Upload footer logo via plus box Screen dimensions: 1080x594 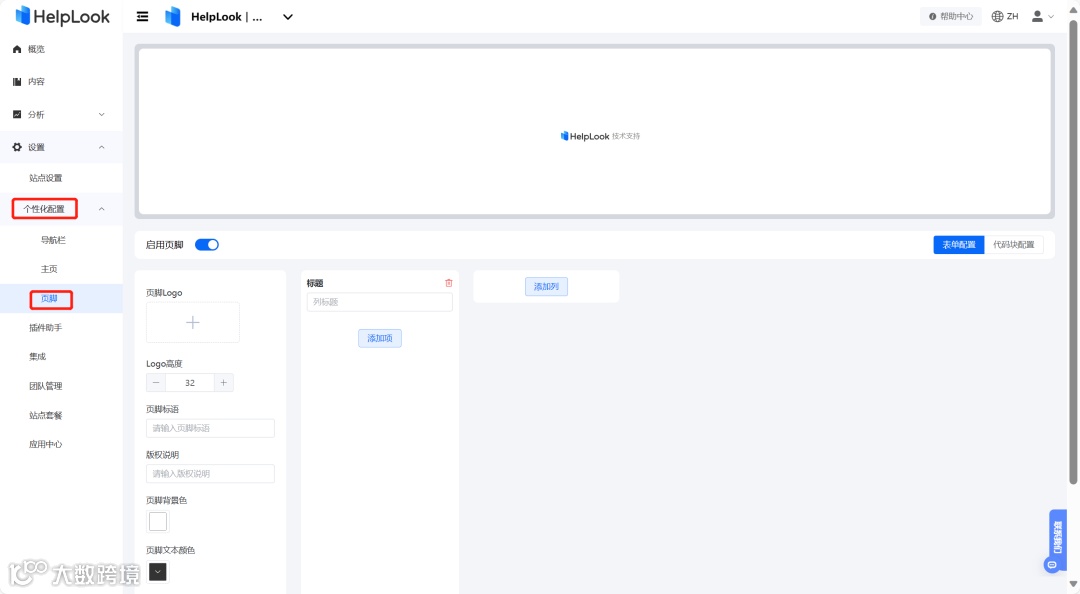(x=193, y=322)
